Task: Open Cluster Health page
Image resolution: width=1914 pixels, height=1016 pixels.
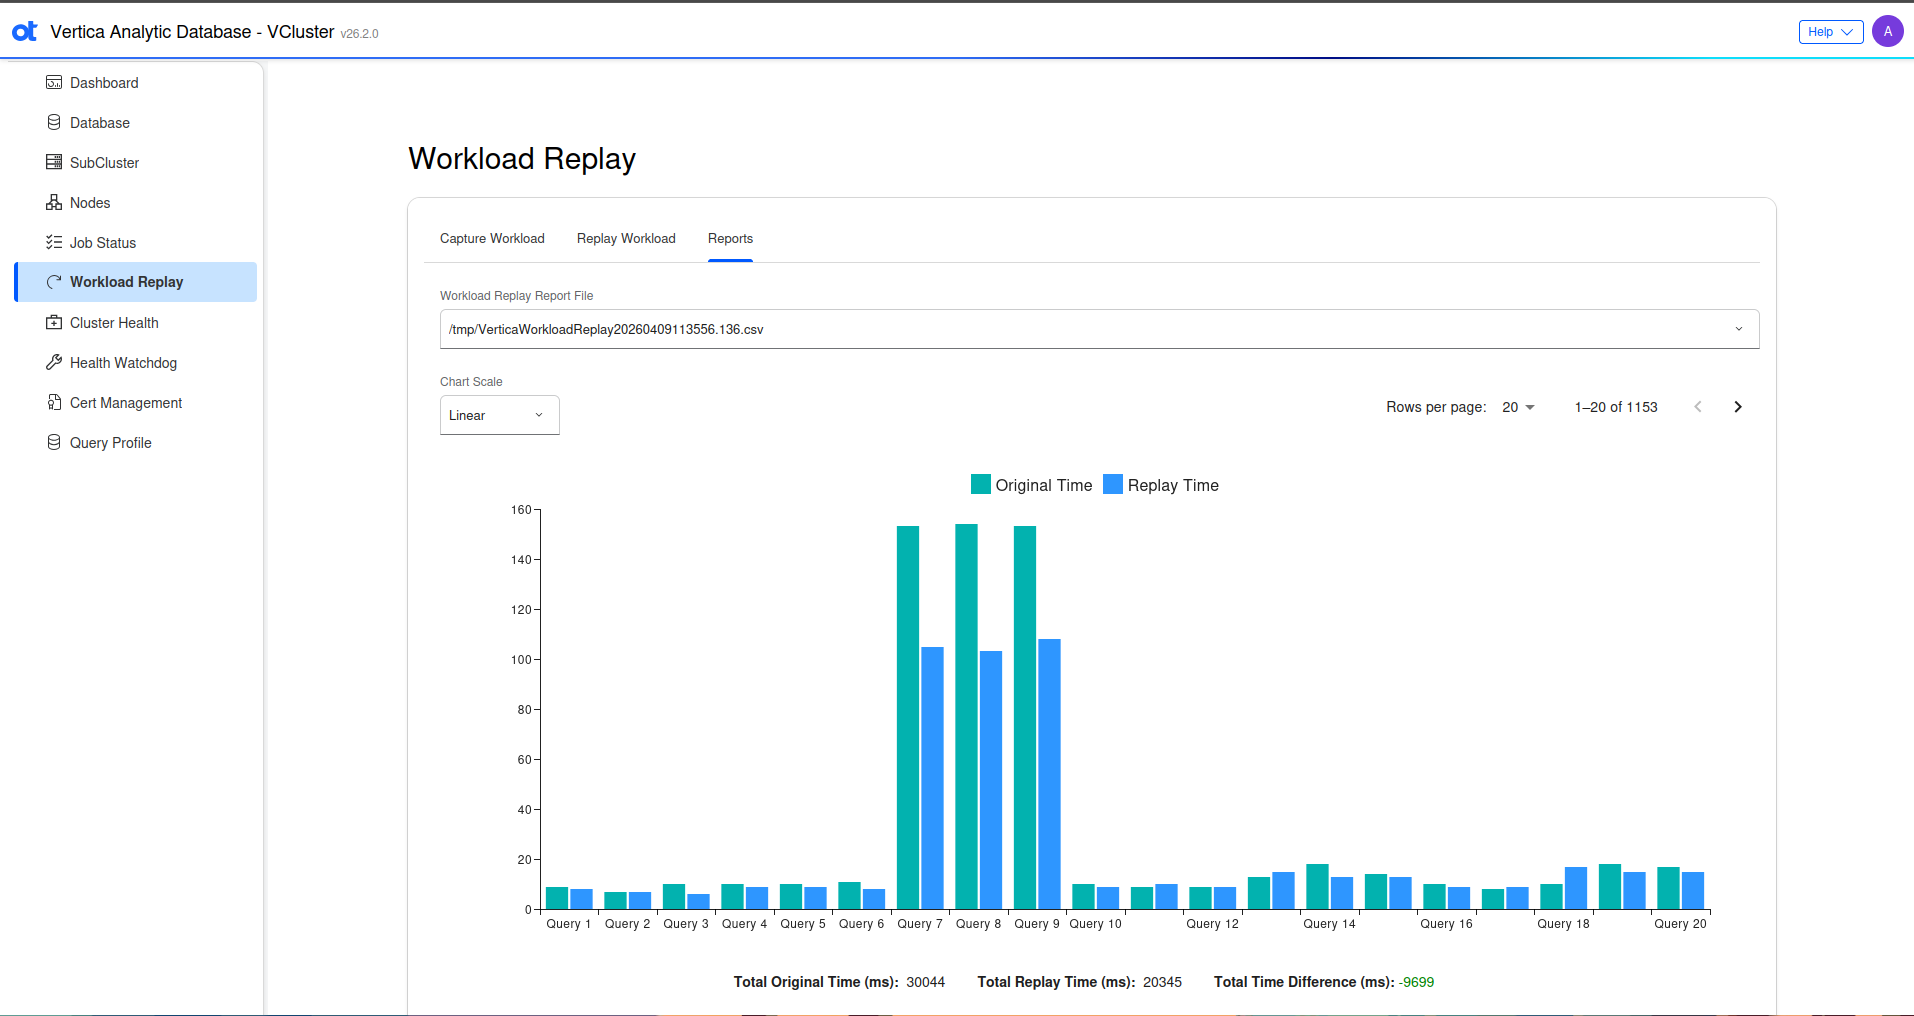Action: click(x=136, y=323)
